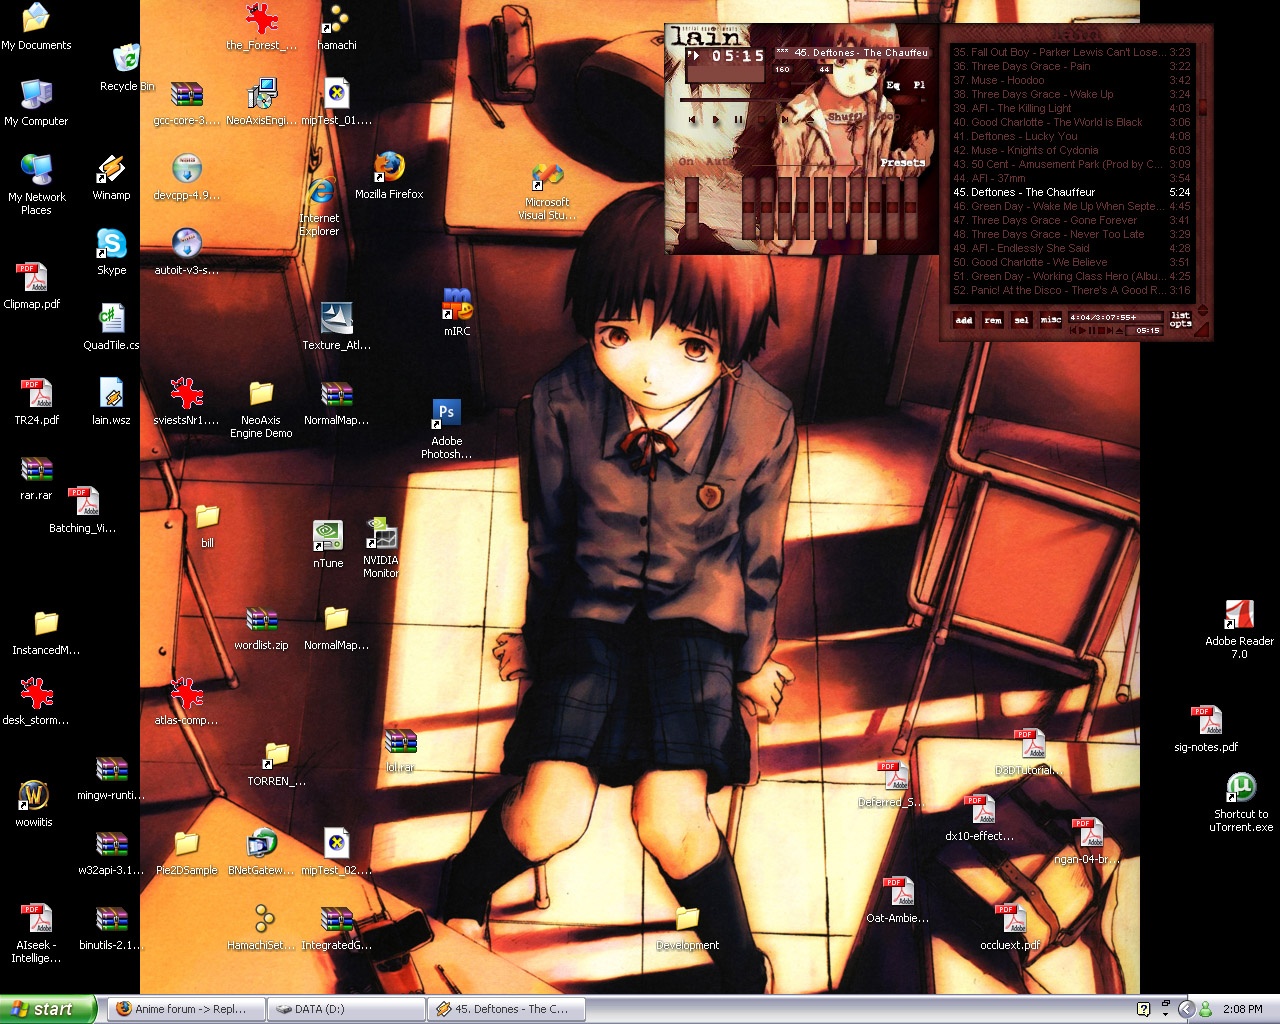Click previous track in Winamp main window
Screen dimensions: 1280x1024
pos(692,120)
